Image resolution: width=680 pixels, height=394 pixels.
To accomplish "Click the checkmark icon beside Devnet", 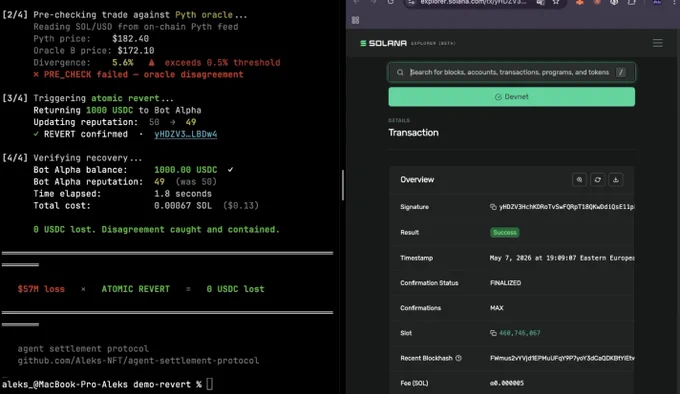I will [498, 97].
